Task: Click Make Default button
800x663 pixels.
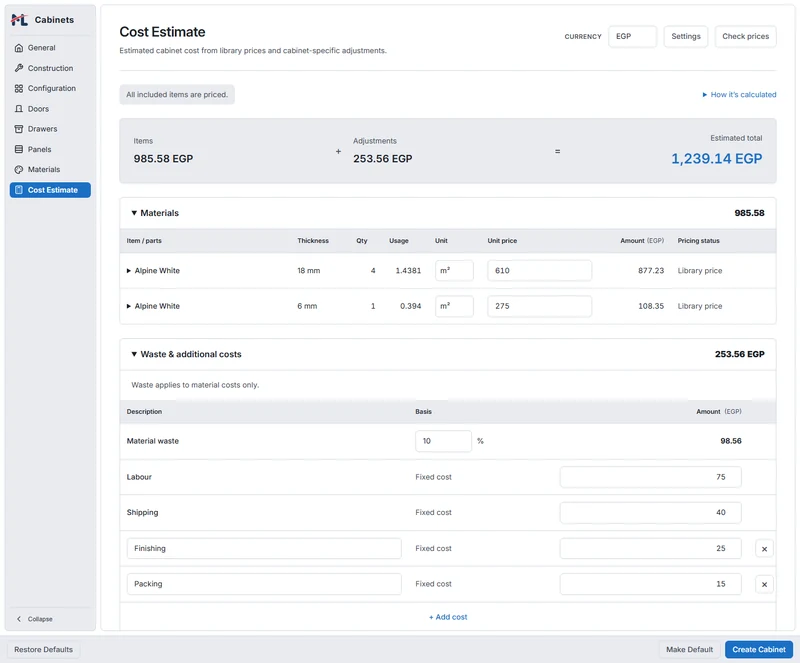Action: (x=689, y=650)
